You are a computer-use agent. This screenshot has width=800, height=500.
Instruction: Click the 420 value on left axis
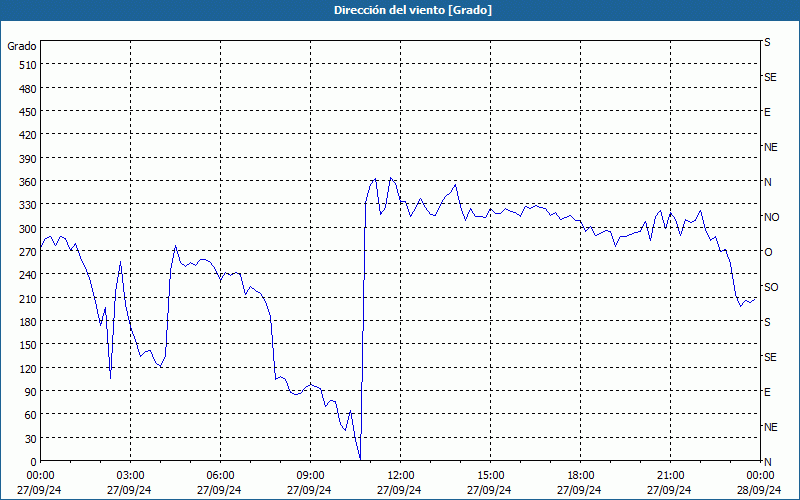(28, 135)
